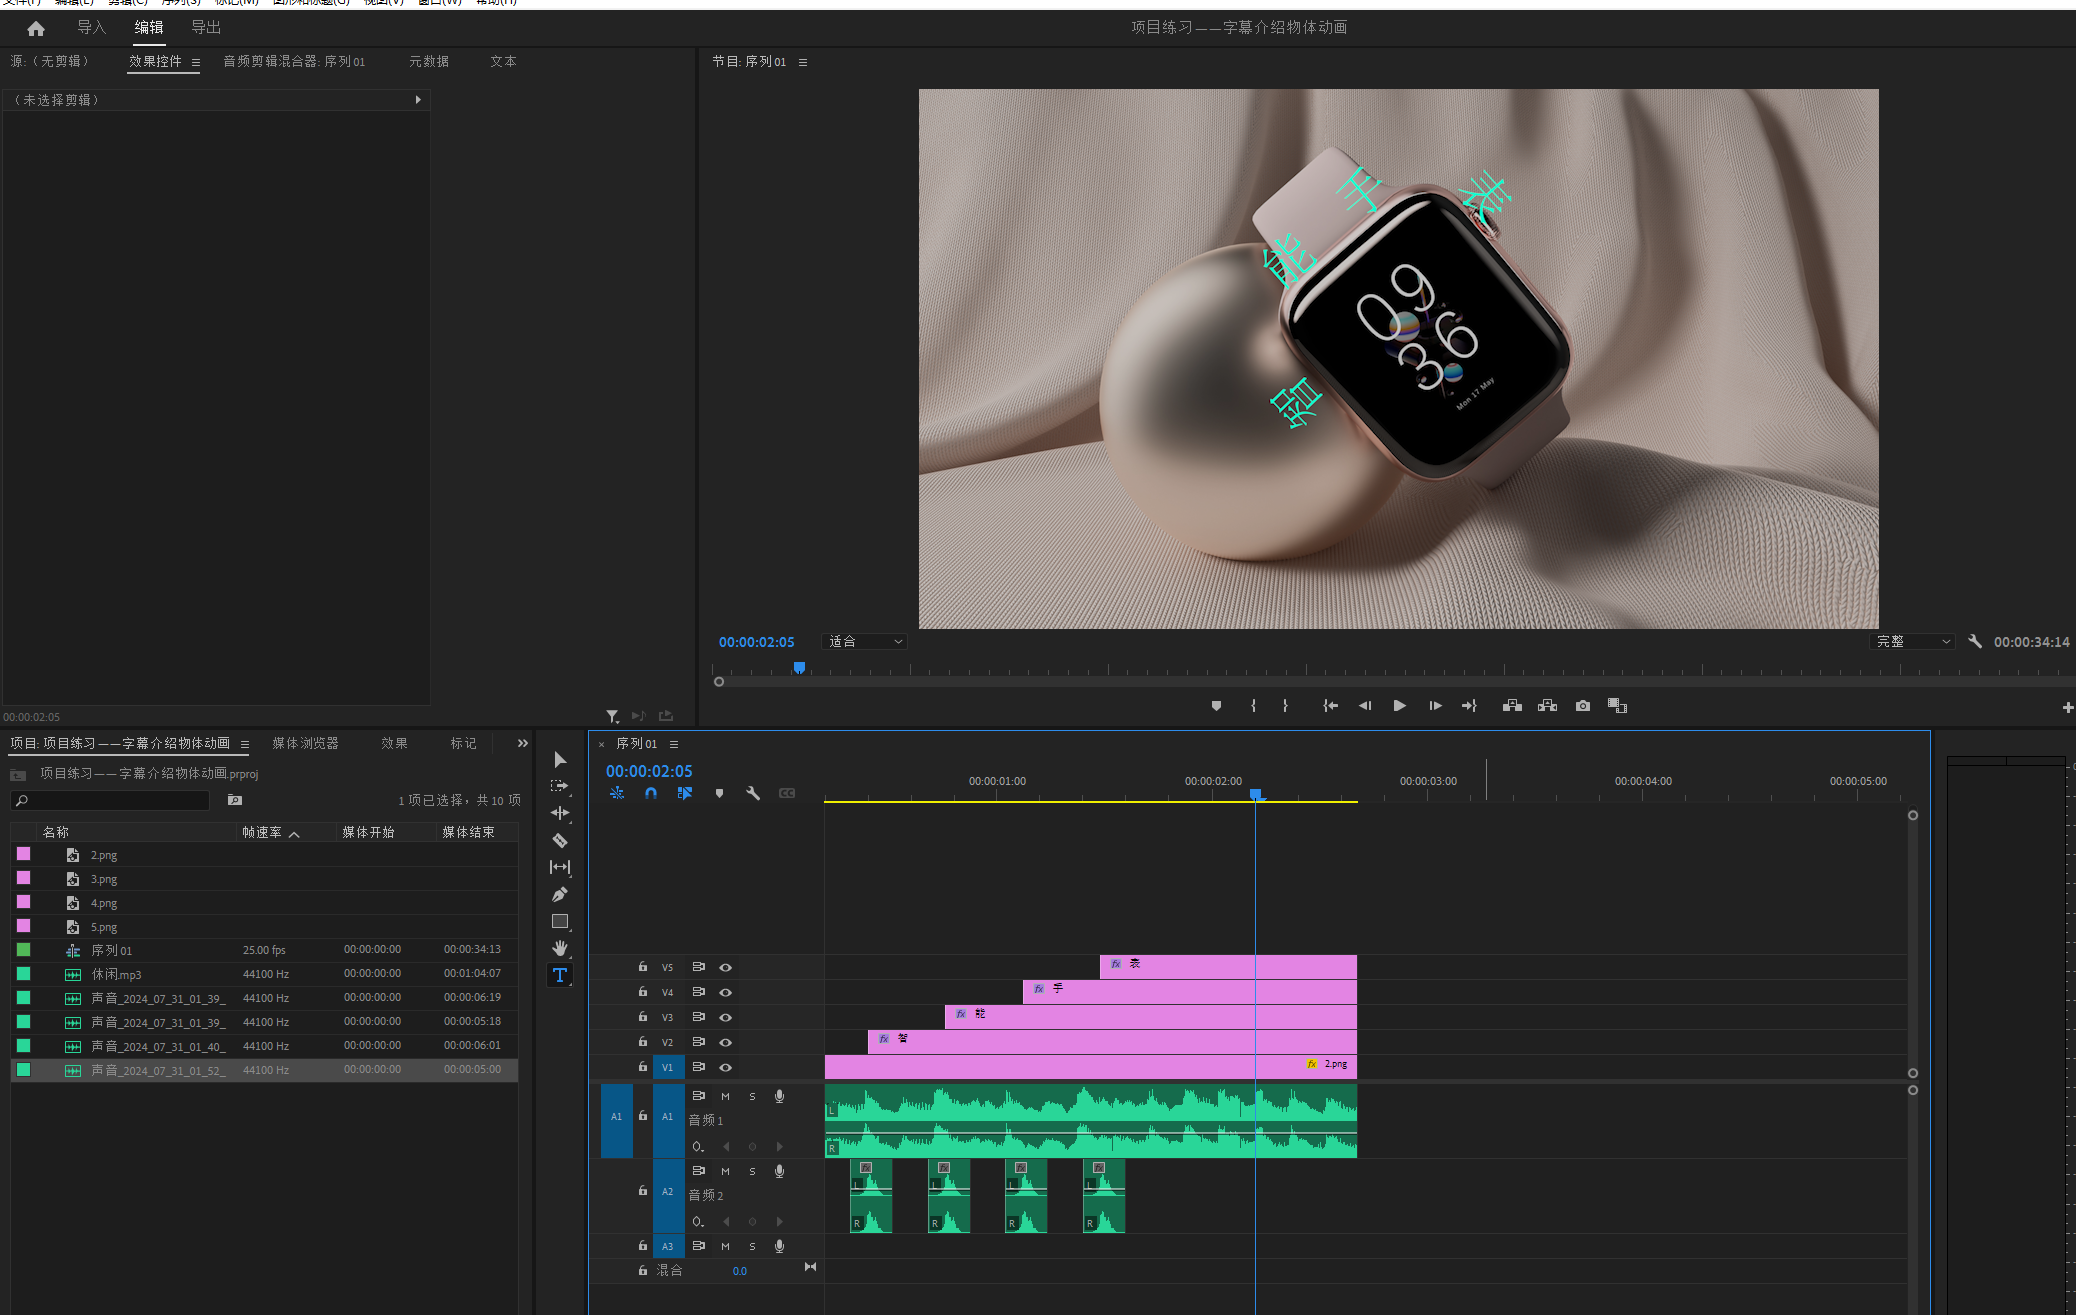This screenshot has width=2076, height=1315.
Task: Select the Hand tool
Action: point(560,947)
